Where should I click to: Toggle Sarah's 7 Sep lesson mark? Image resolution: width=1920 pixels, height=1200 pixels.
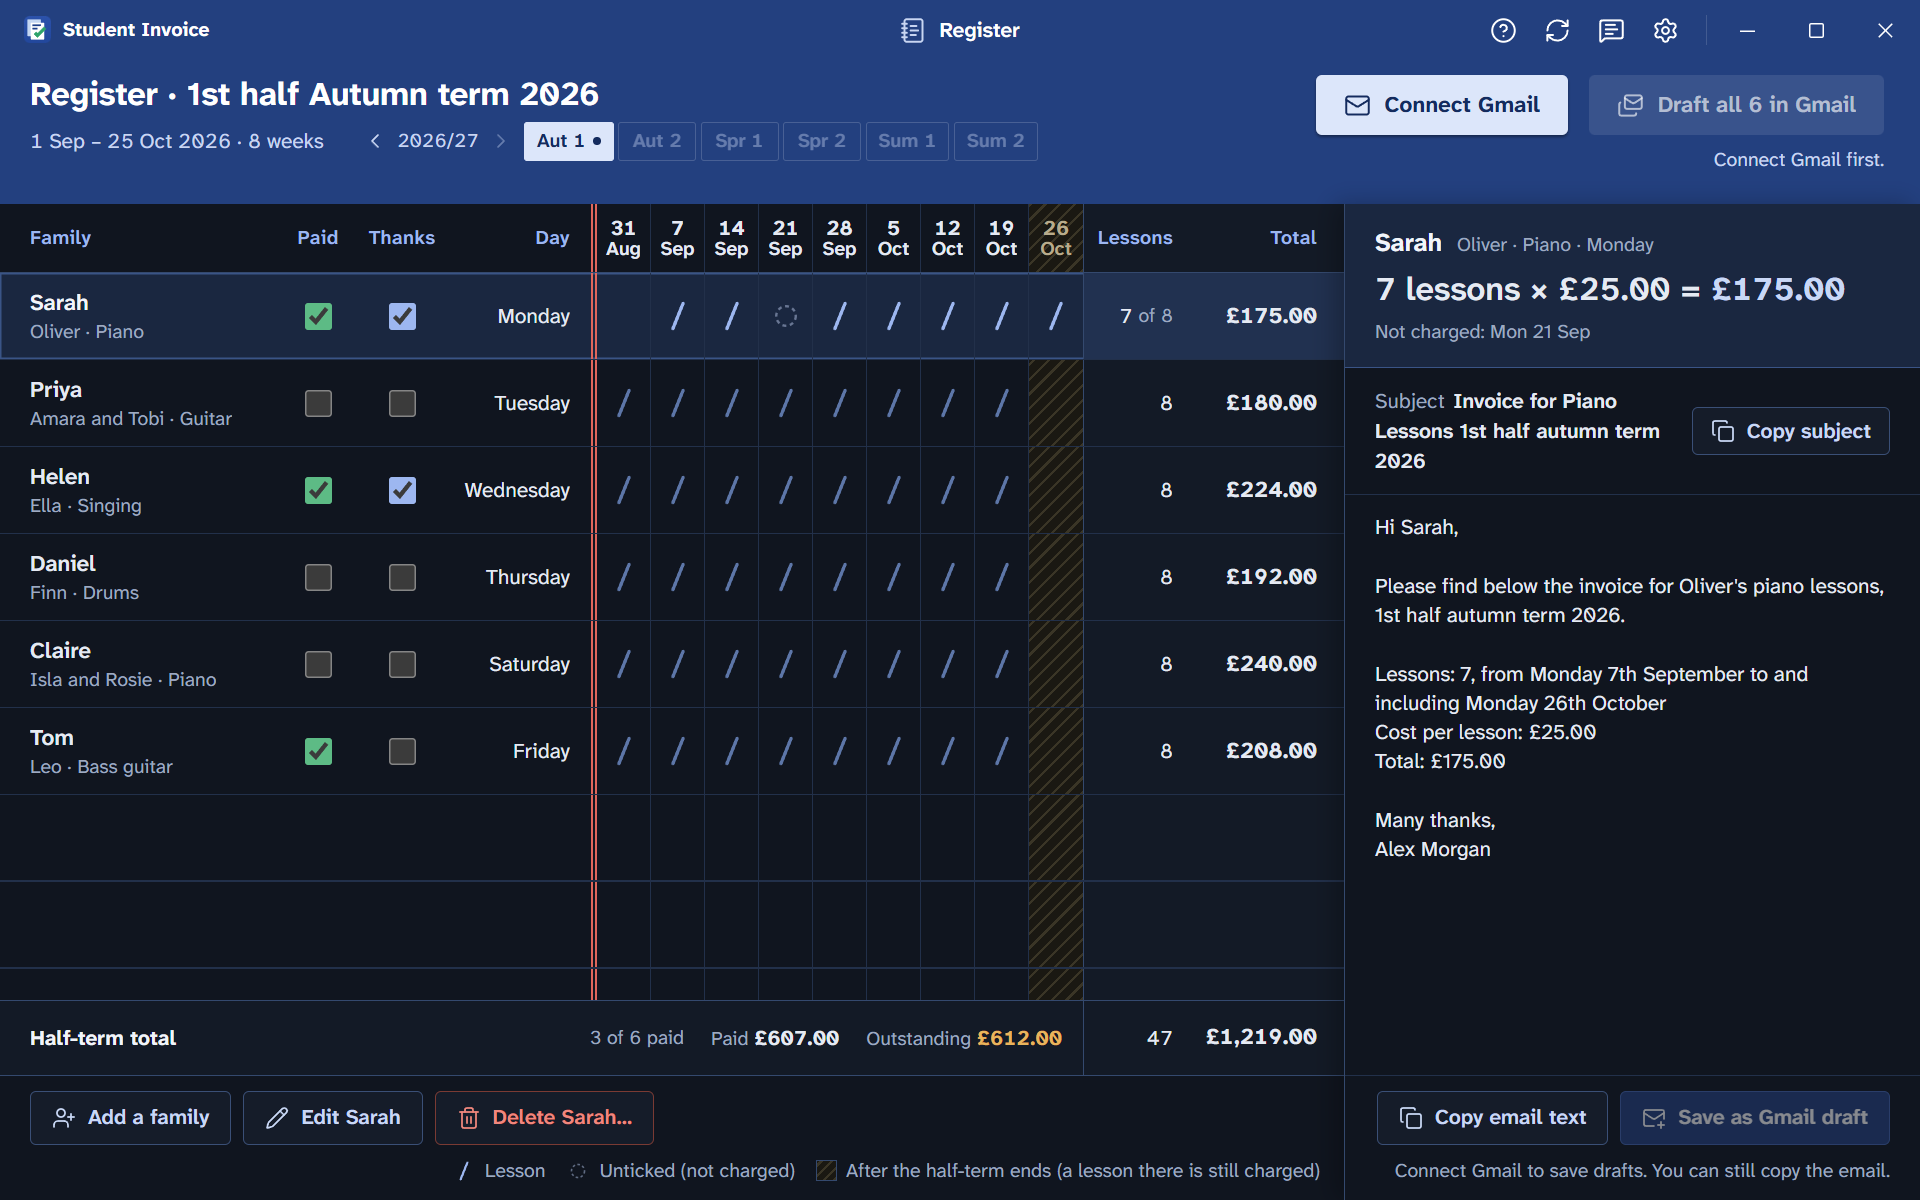click(x=678, y=316)
